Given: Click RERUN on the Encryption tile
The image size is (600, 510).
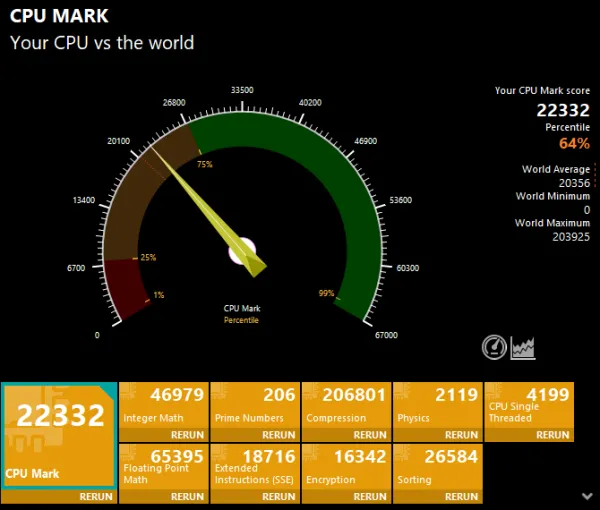Looking at the screenshot, I should [370, 496].
